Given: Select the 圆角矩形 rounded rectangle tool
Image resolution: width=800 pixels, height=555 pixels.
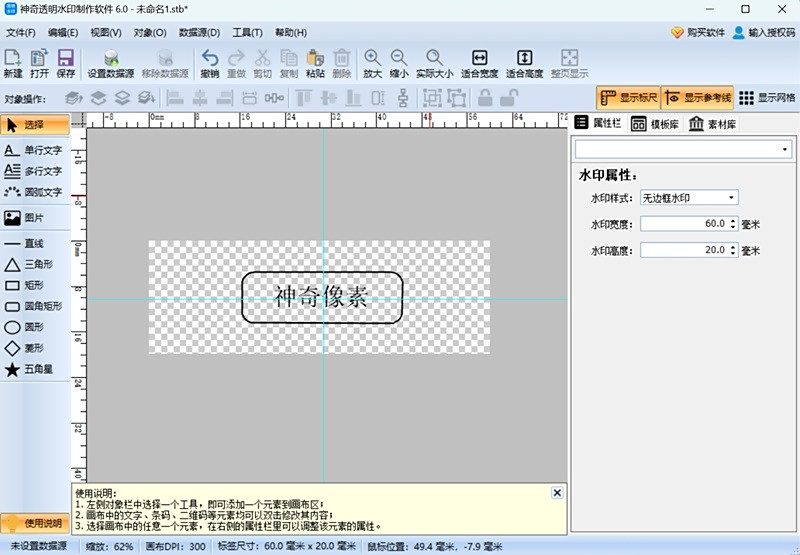Looking at the screenshot, I should pyautogui.click(x=35, y=306).
